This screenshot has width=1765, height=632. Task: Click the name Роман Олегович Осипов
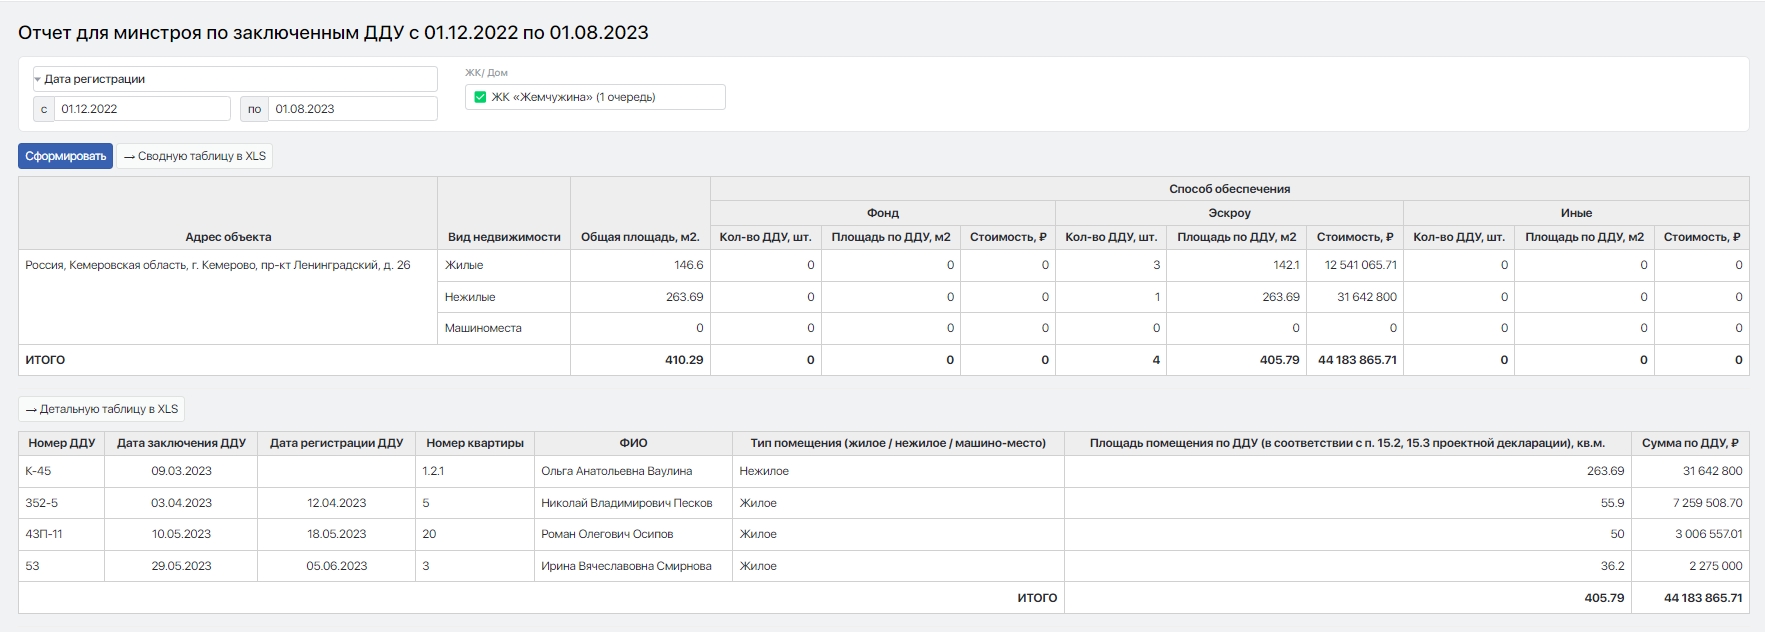click(x=607, y=534)
